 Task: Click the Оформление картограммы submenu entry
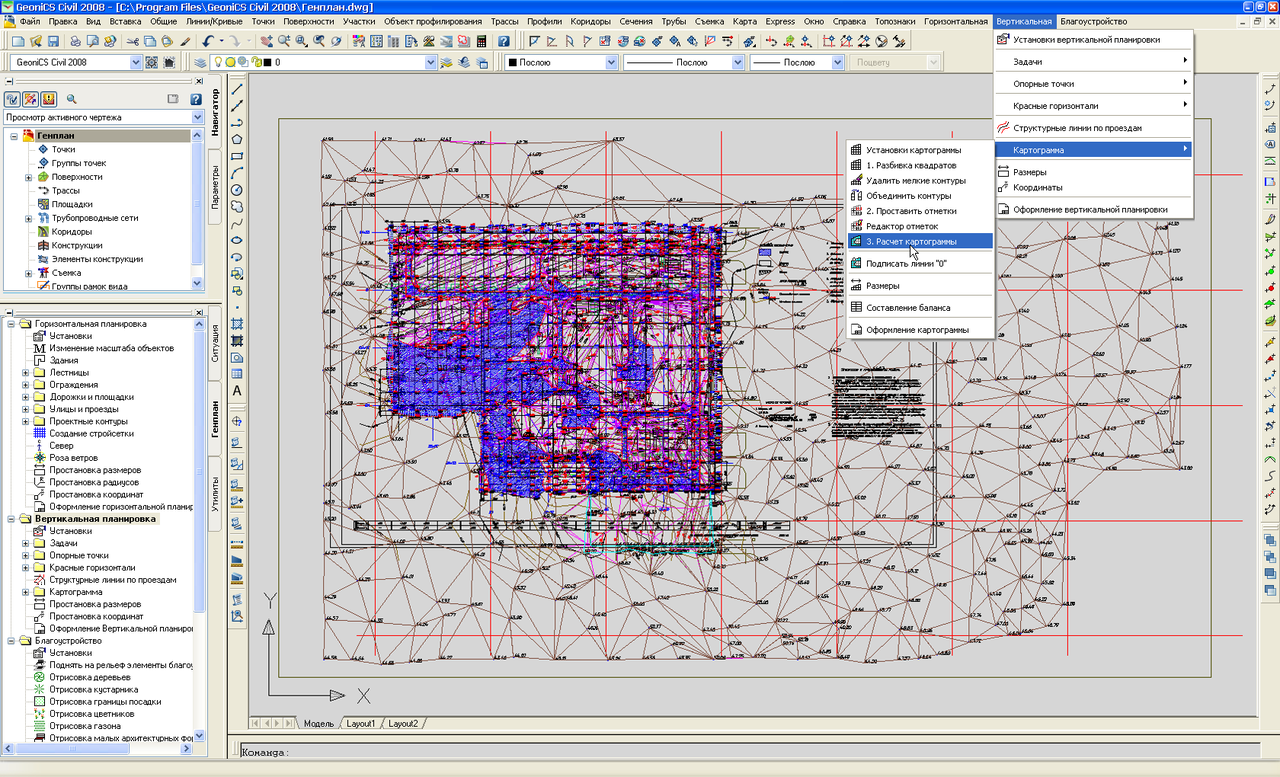(x=919, y=330)
